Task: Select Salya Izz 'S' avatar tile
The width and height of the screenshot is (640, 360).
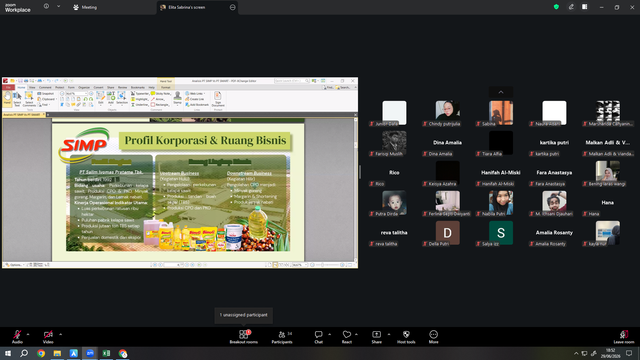Action: (501, 233)
